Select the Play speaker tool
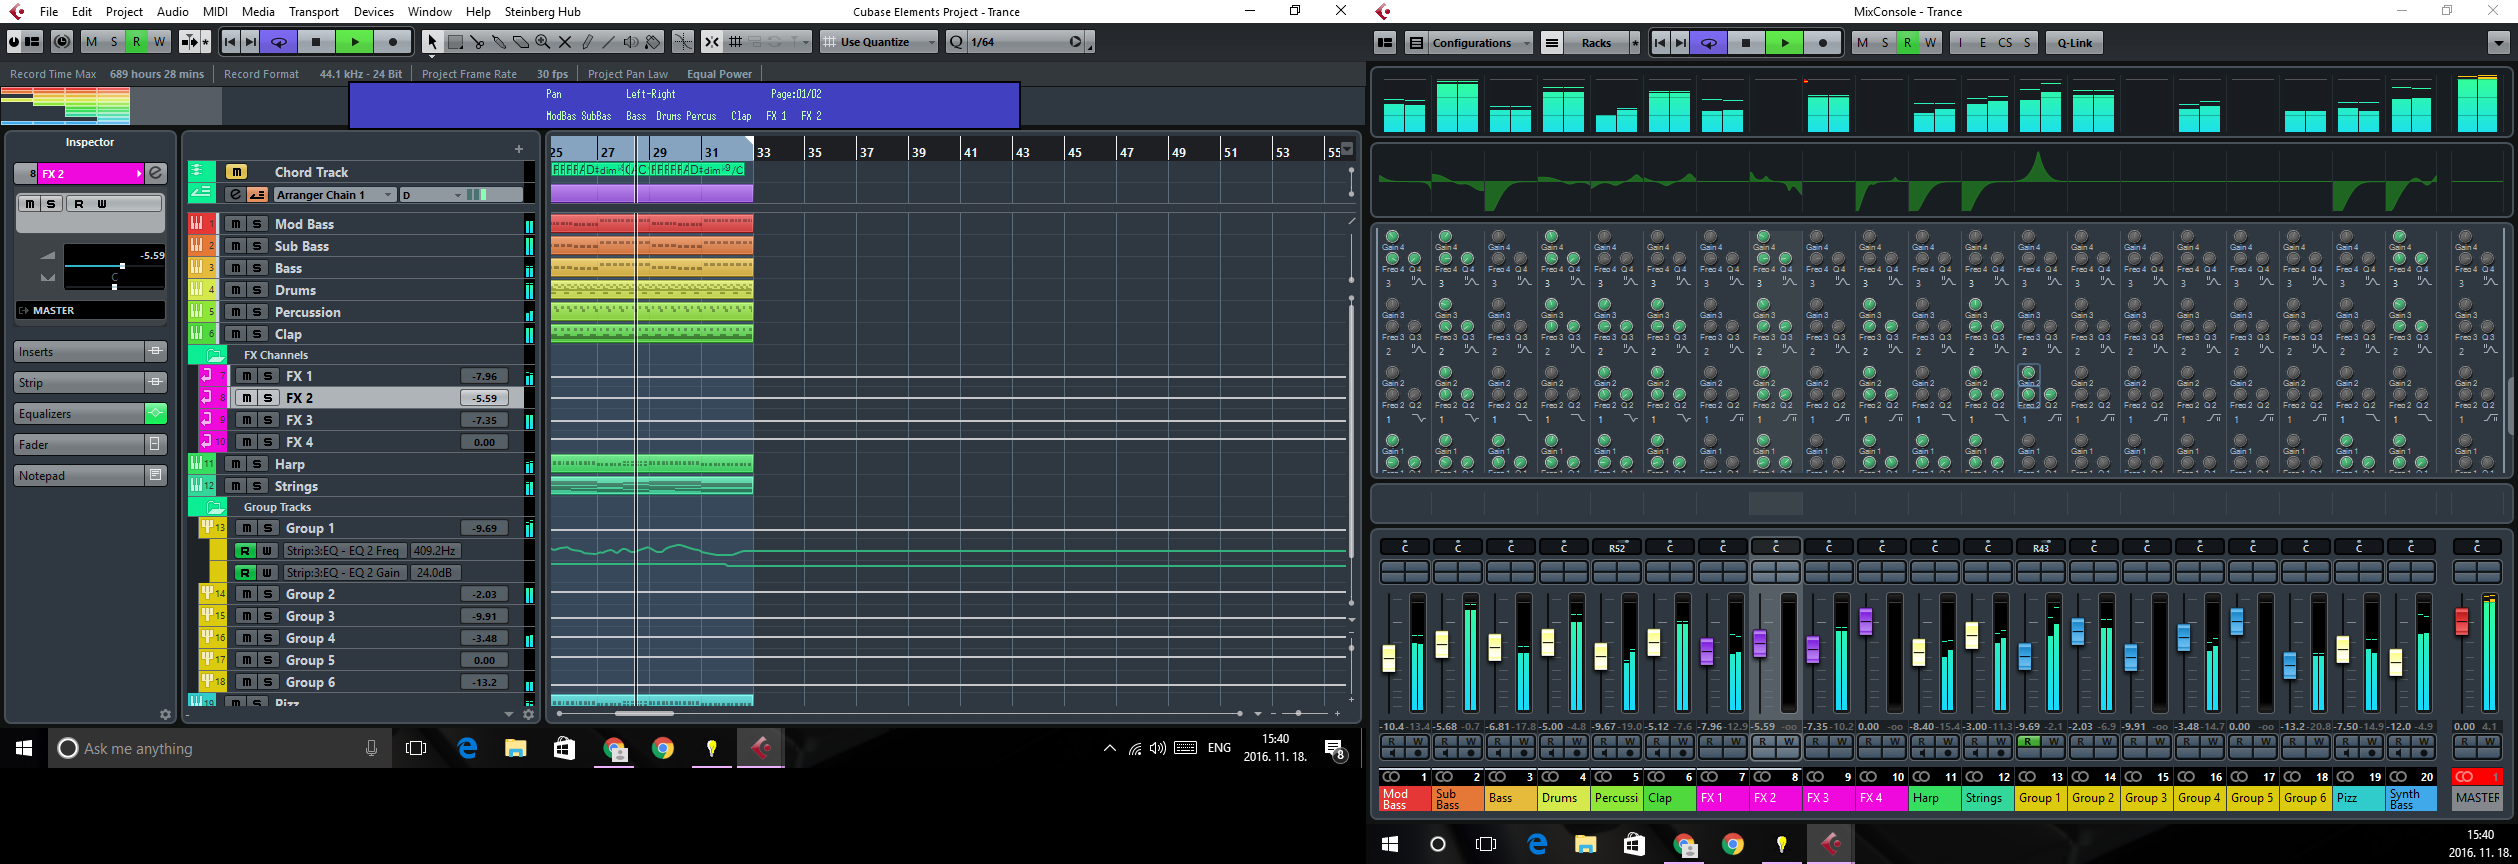2518x864 pixels. (631, 42)
